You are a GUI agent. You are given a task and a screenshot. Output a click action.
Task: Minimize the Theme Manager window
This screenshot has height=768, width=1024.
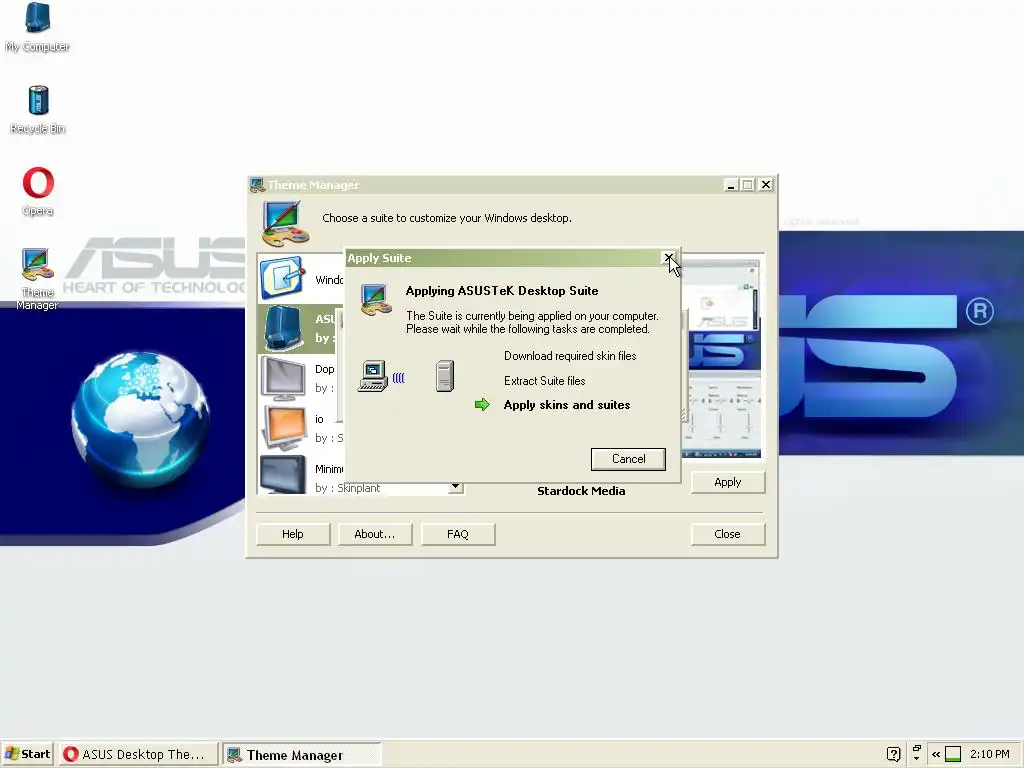pyautogui.click(x=731, y=185)
